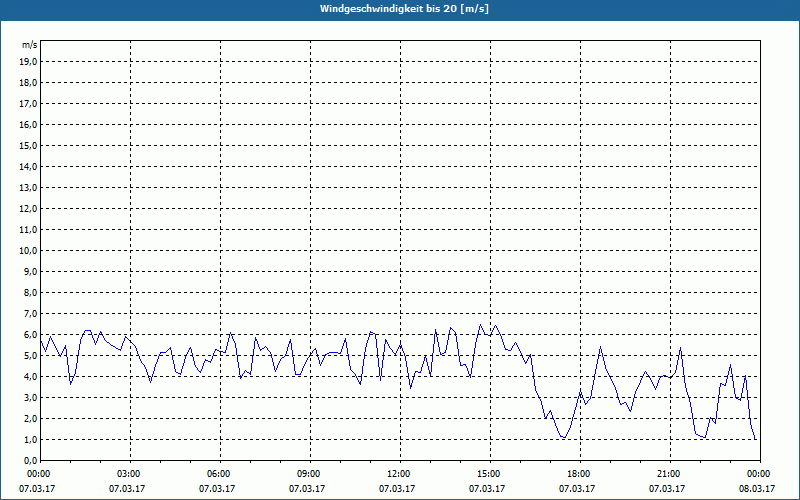Select the 6,0 y-axis label

30,335
